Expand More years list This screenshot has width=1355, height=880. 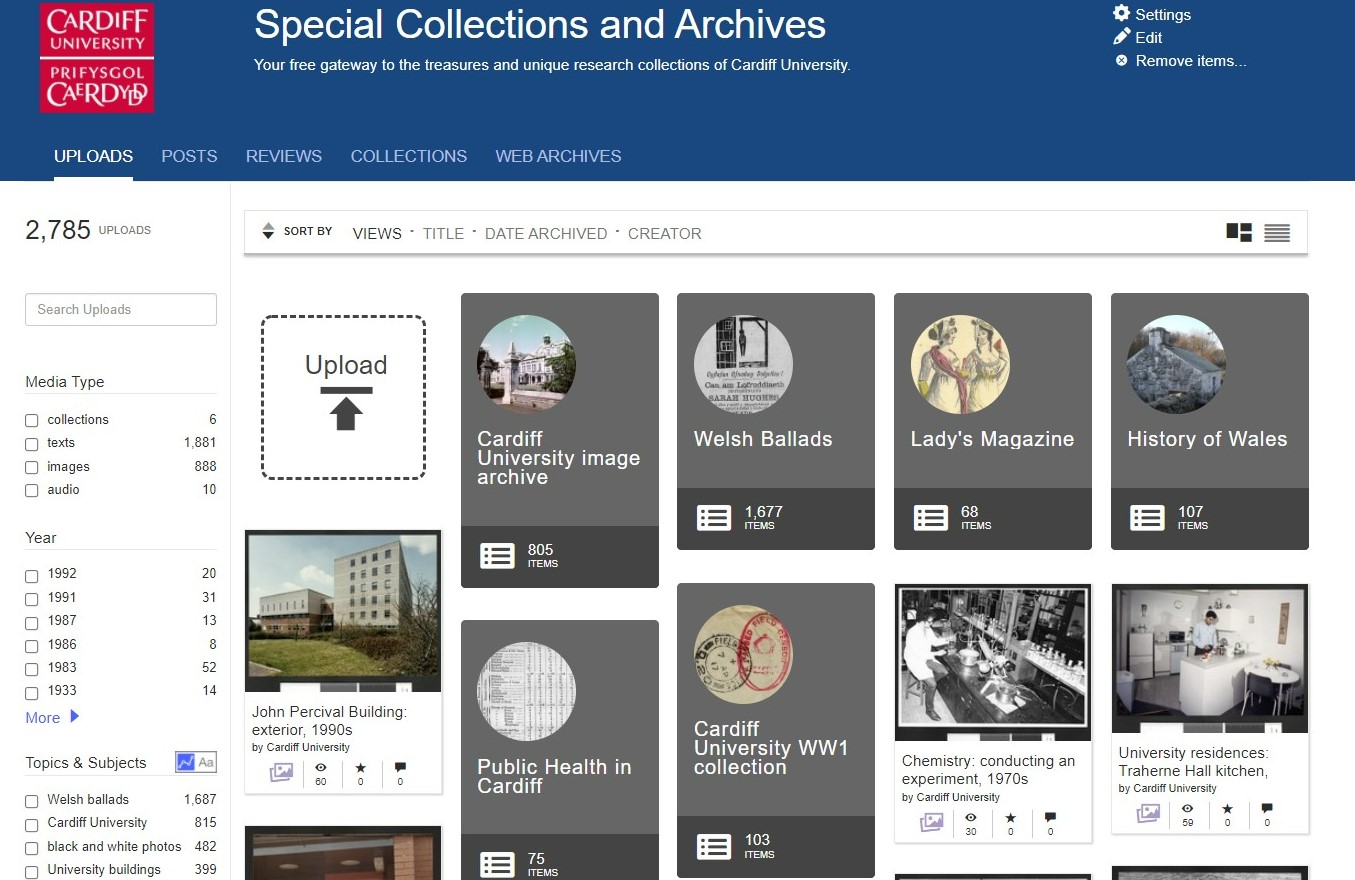pyautogui.click(x=52, y=717)
